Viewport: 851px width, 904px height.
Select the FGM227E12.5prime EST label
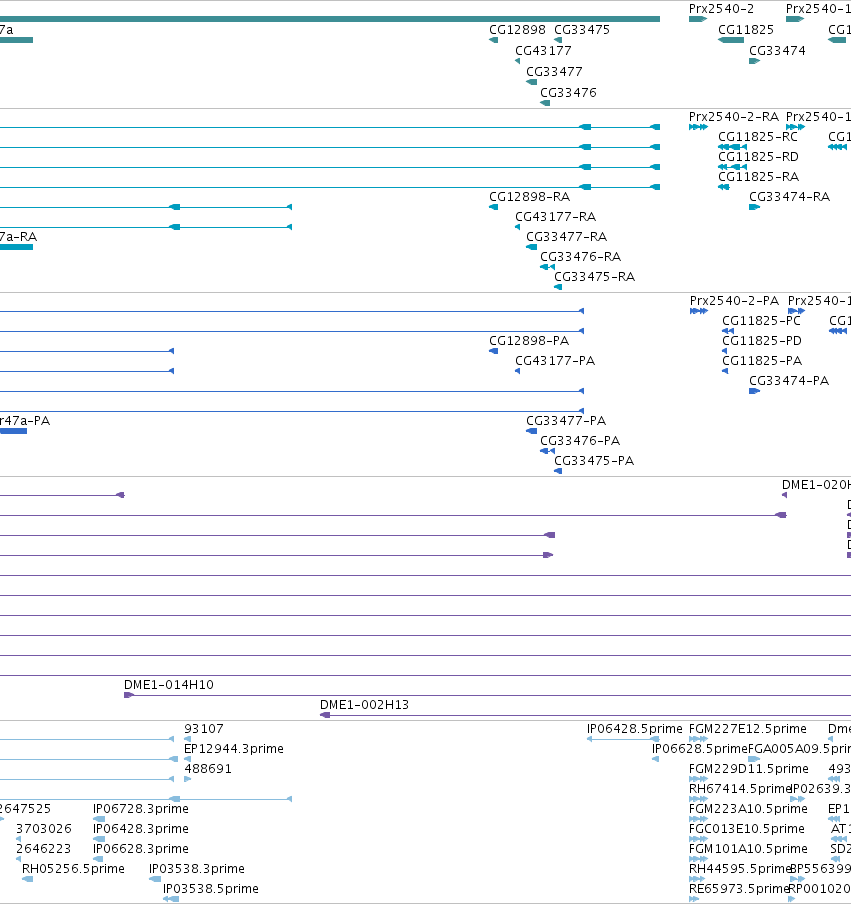point(747,729)
